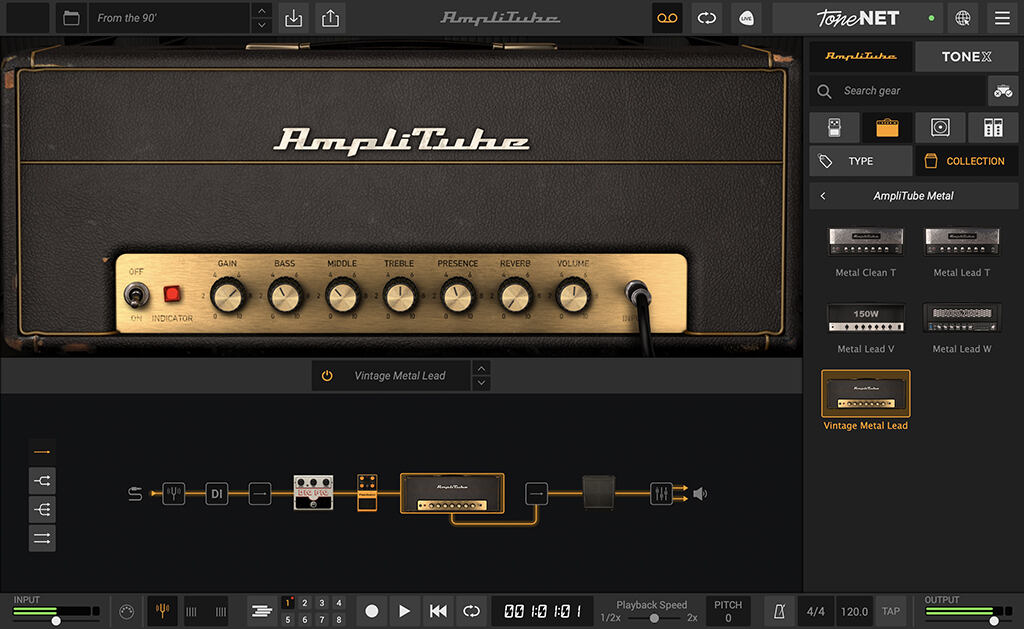Switch to TYPE gear browsing mode
This screenshot has height=629, width=1024.
pyautogui.click(x=860, y=160)
